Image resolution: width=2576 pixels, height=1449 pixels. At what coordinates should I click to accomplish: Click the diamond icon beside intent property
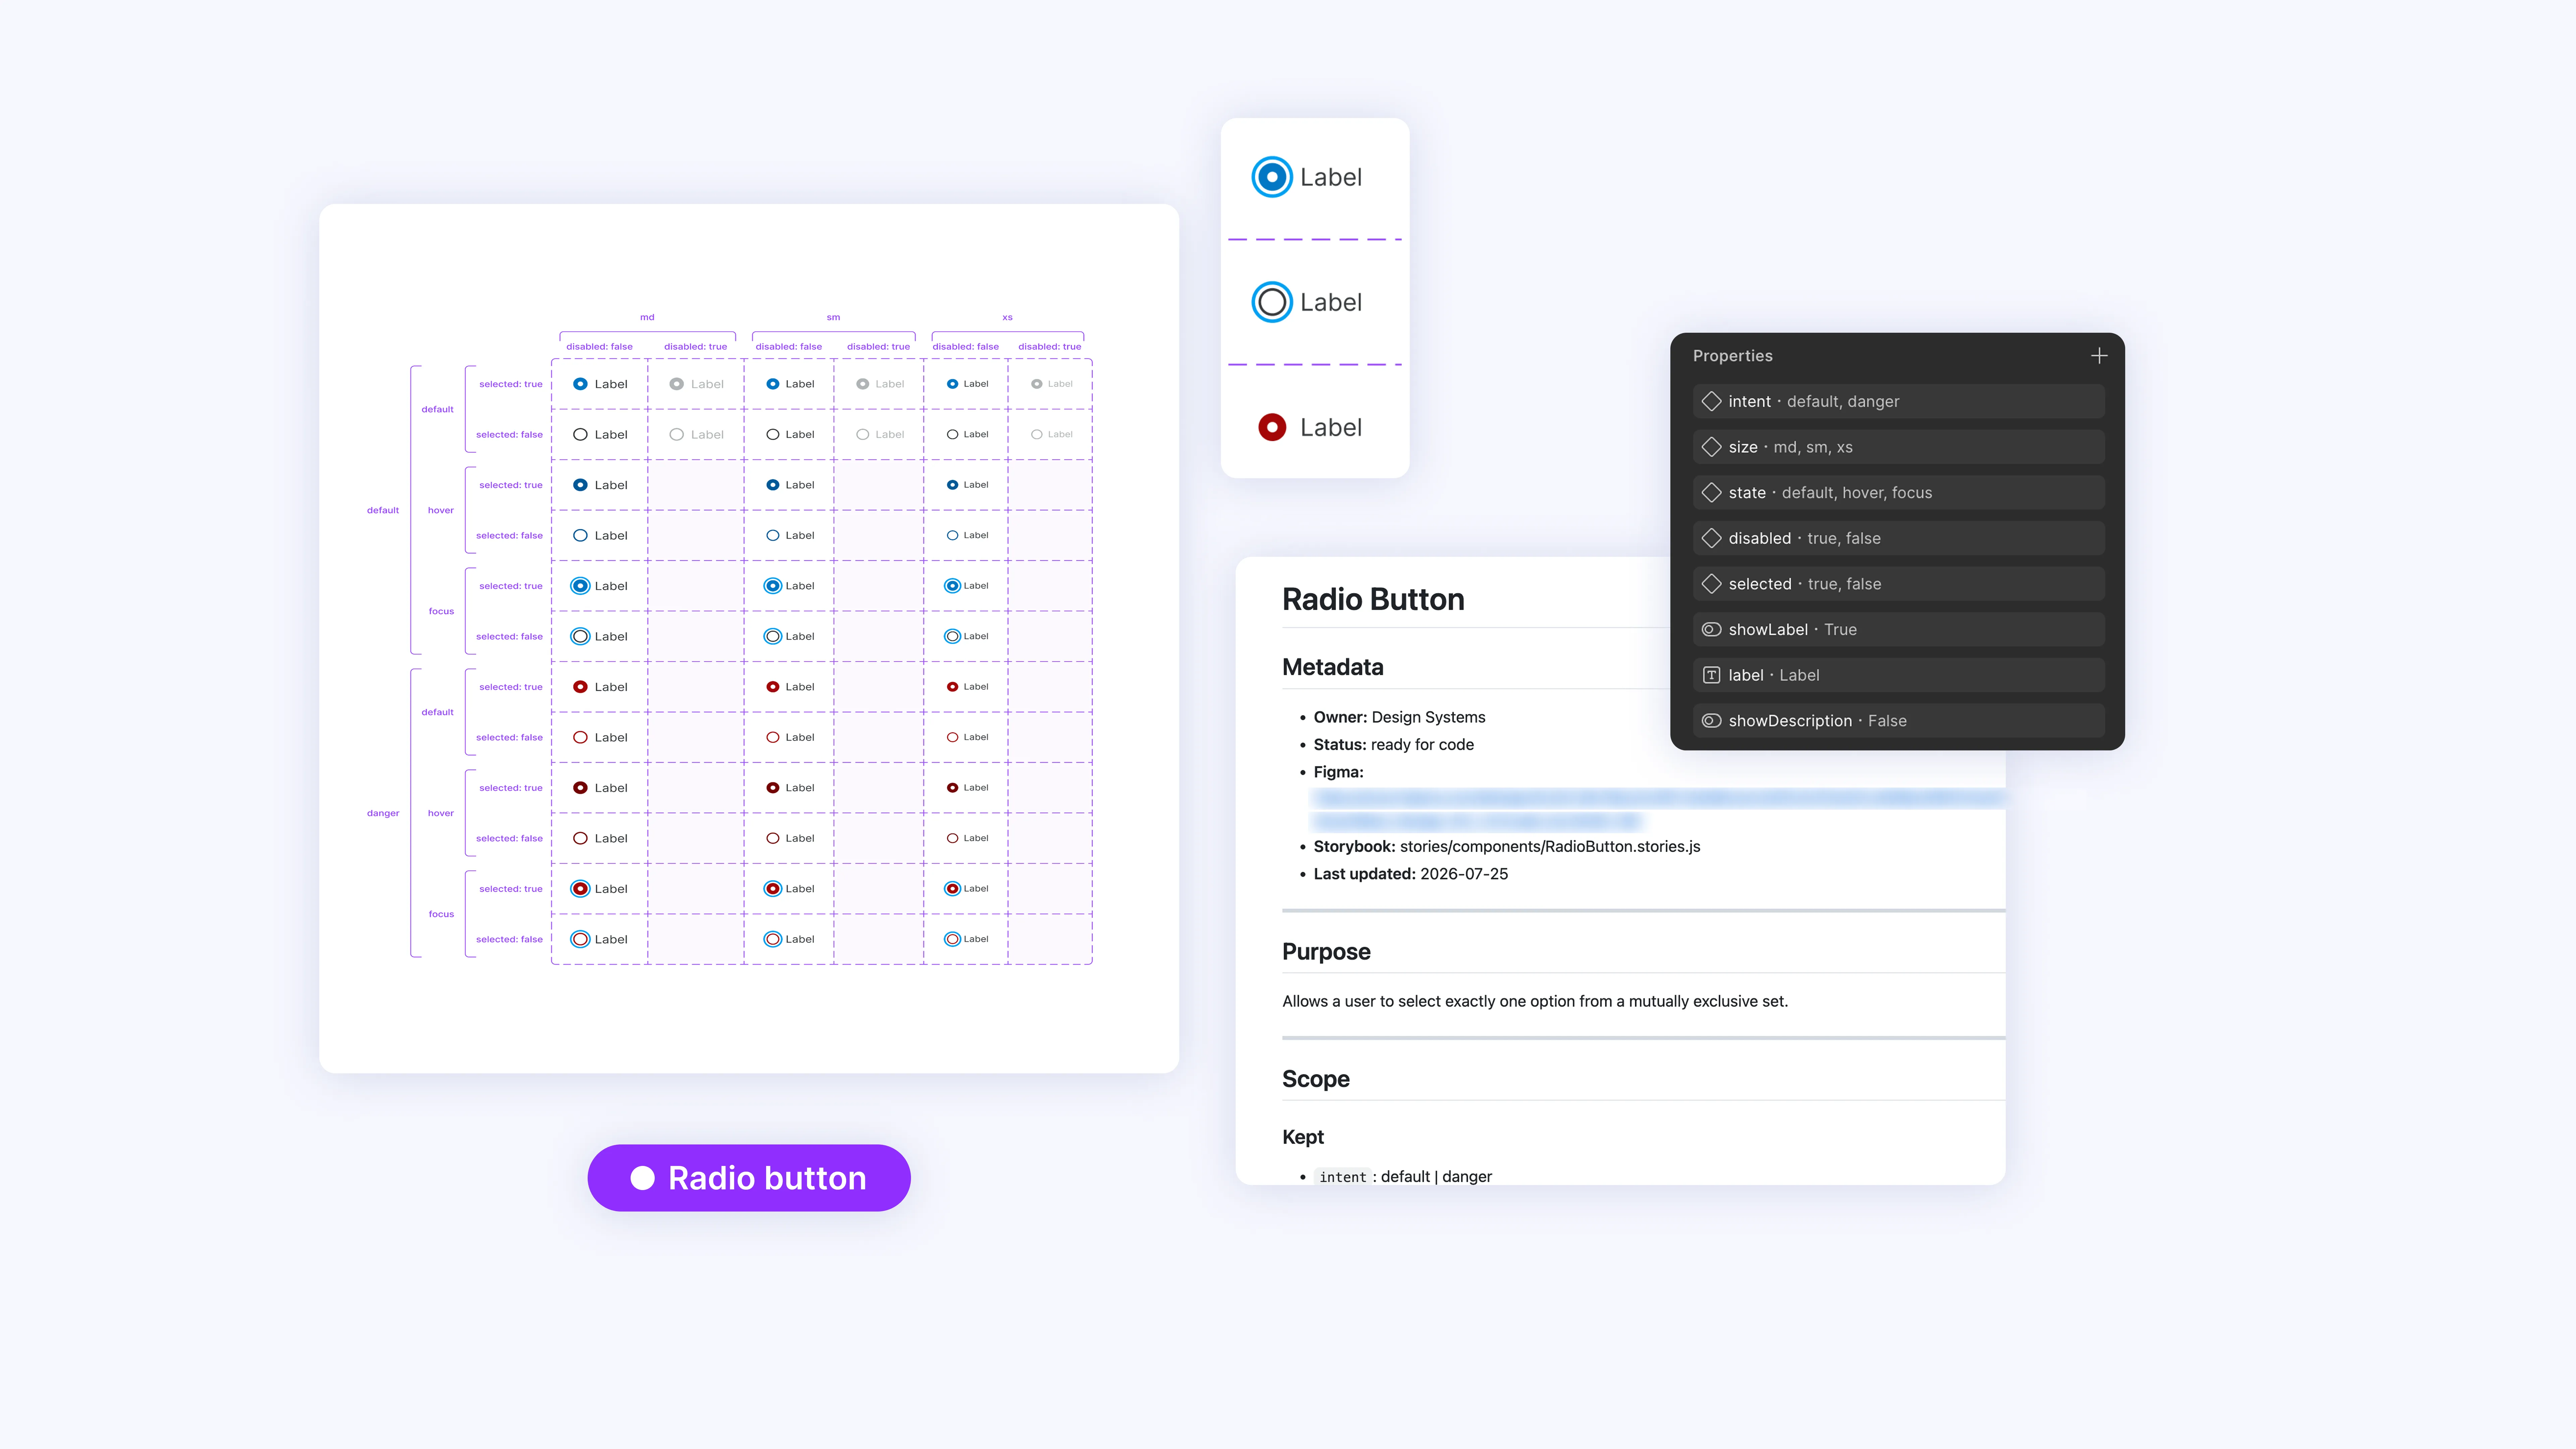1711,401
